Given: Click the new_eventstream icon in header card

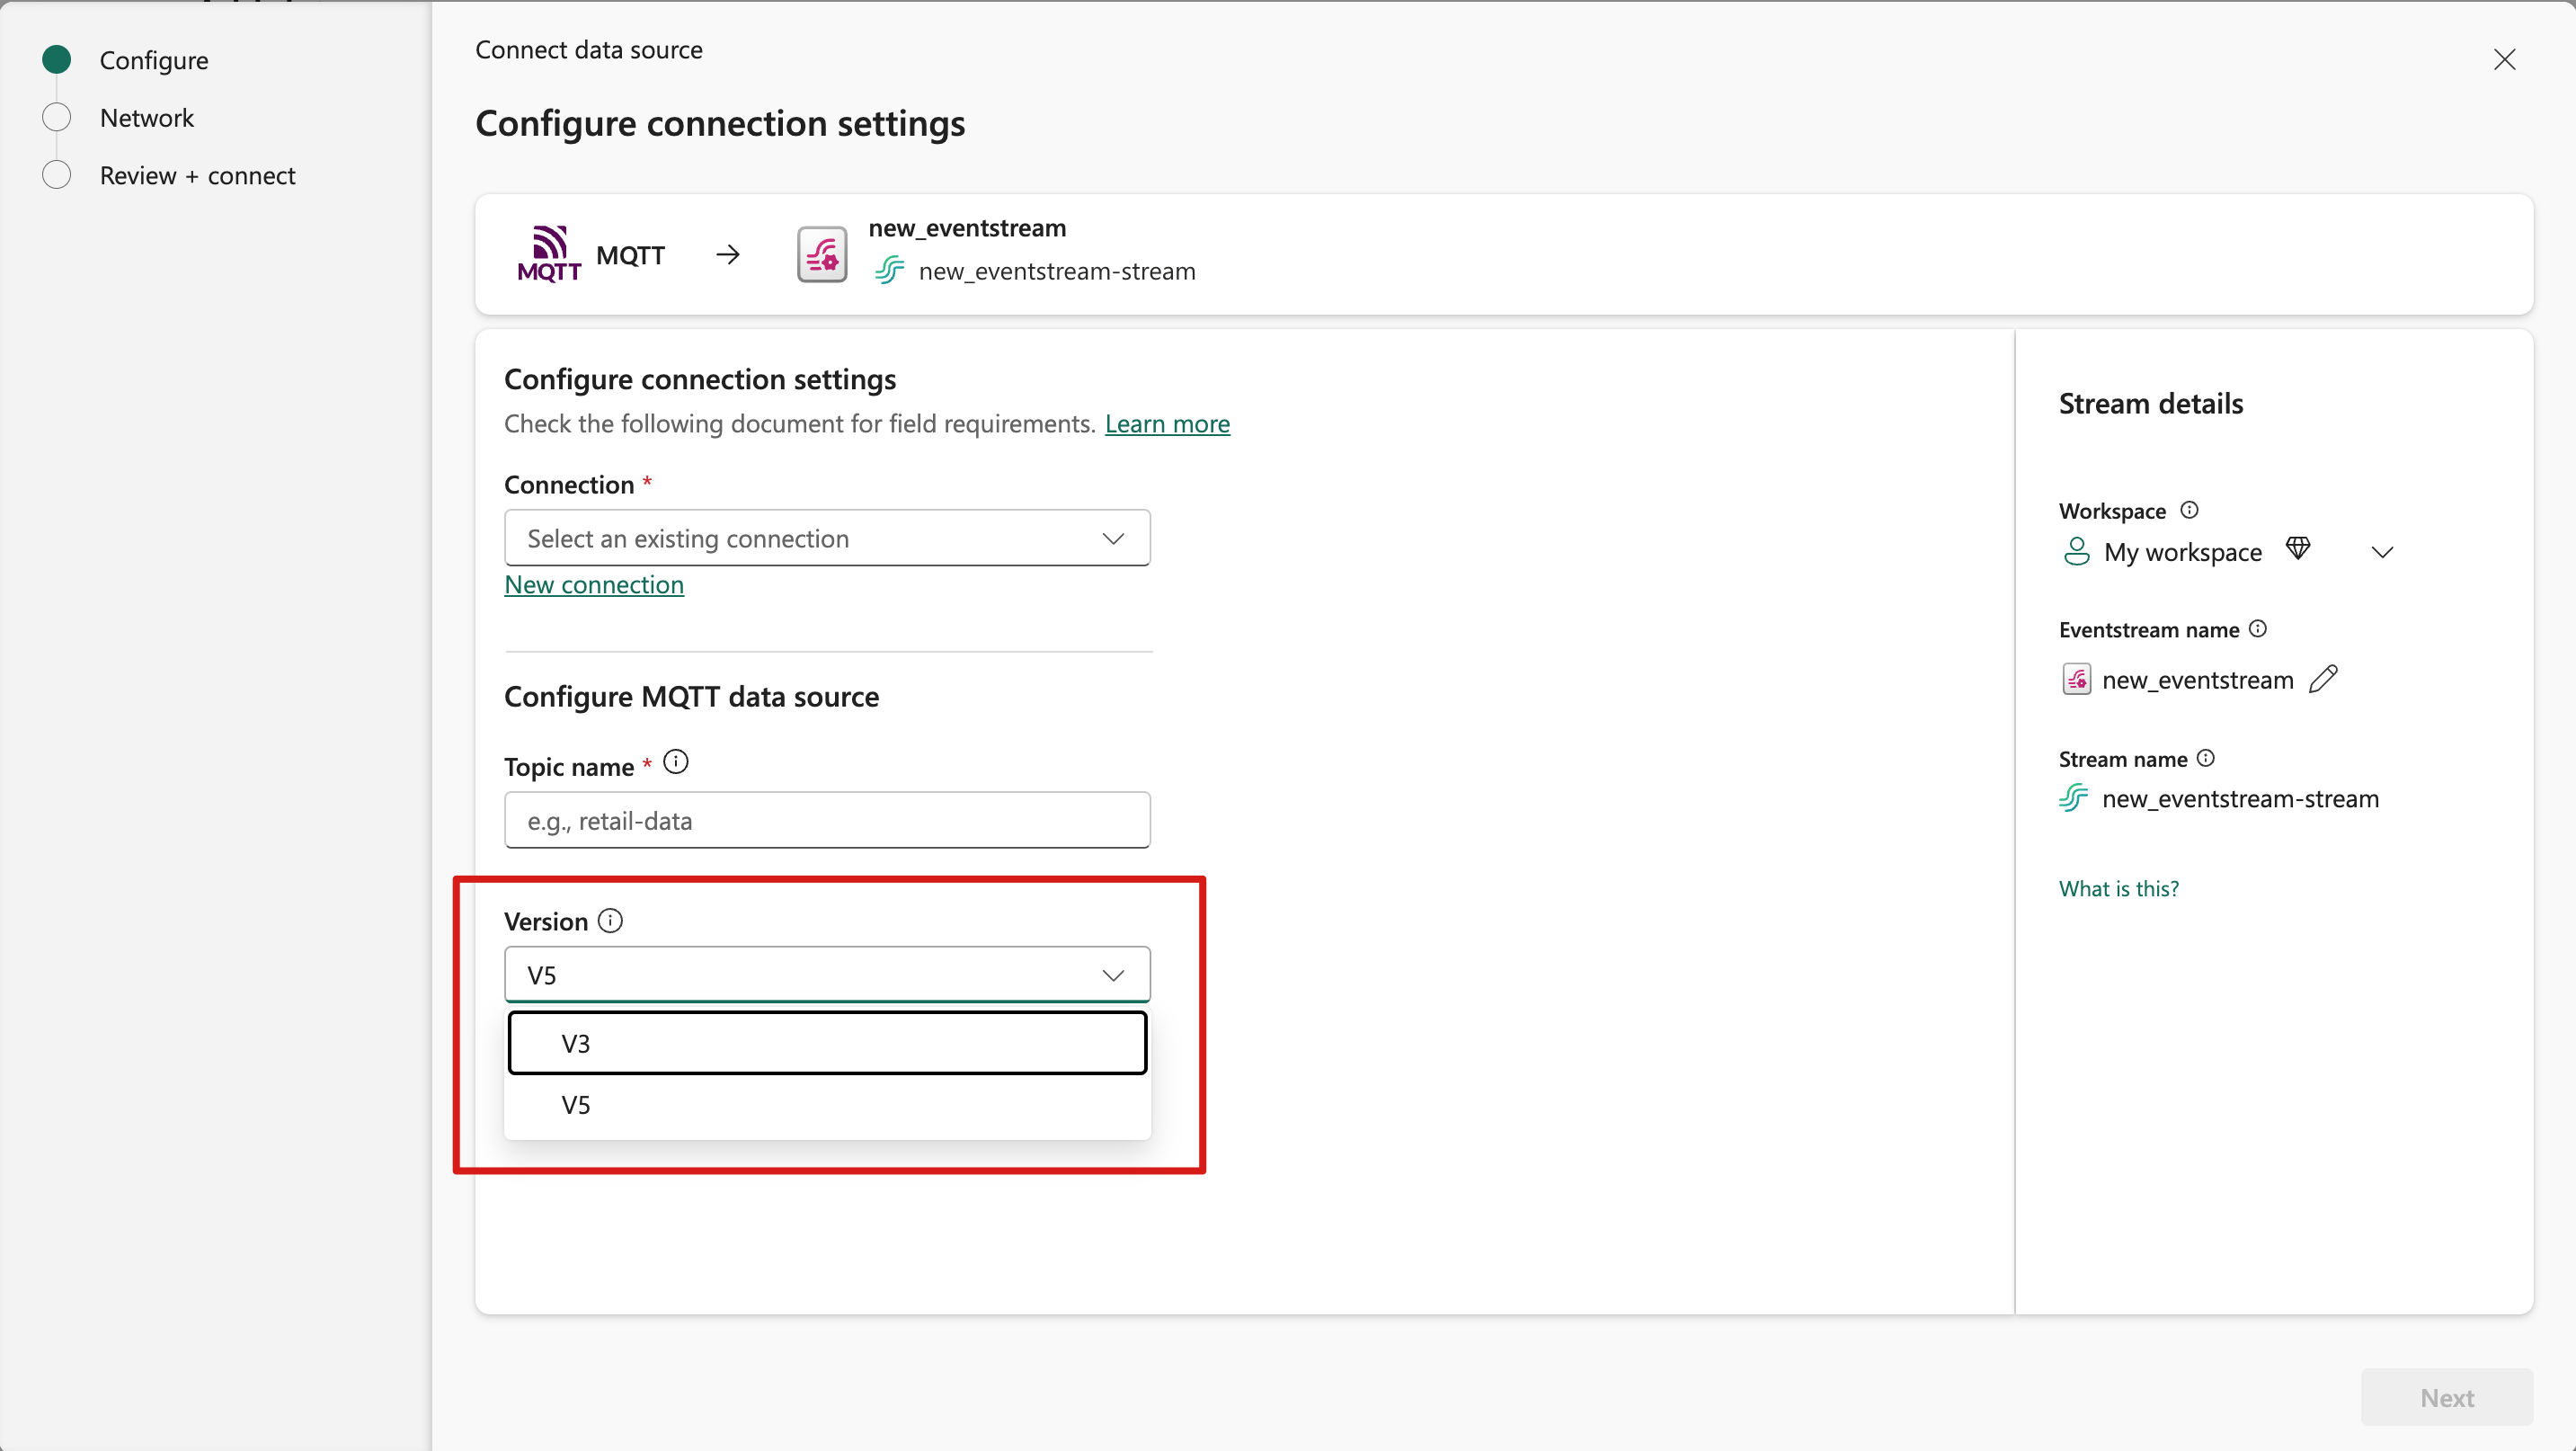Looking at the screenshot, I should point(822,254).
